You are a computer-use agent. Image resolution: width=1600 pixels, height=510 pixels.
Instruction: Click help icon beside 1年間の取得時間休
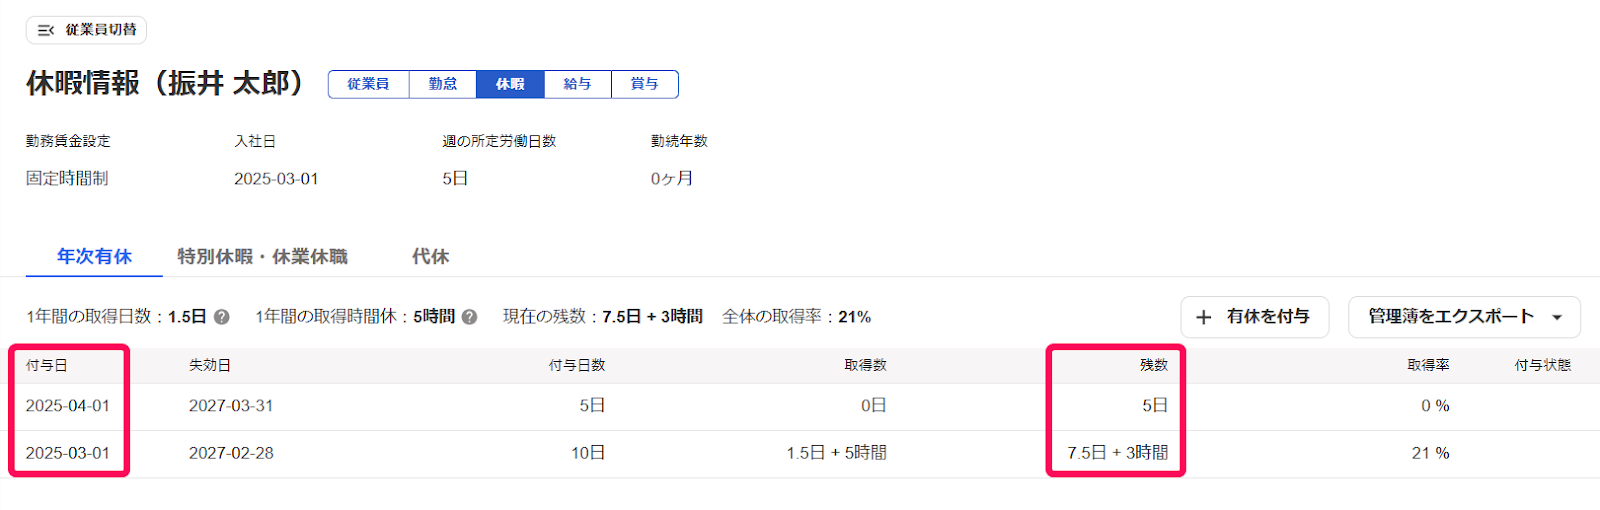click(x=469, y=317)
